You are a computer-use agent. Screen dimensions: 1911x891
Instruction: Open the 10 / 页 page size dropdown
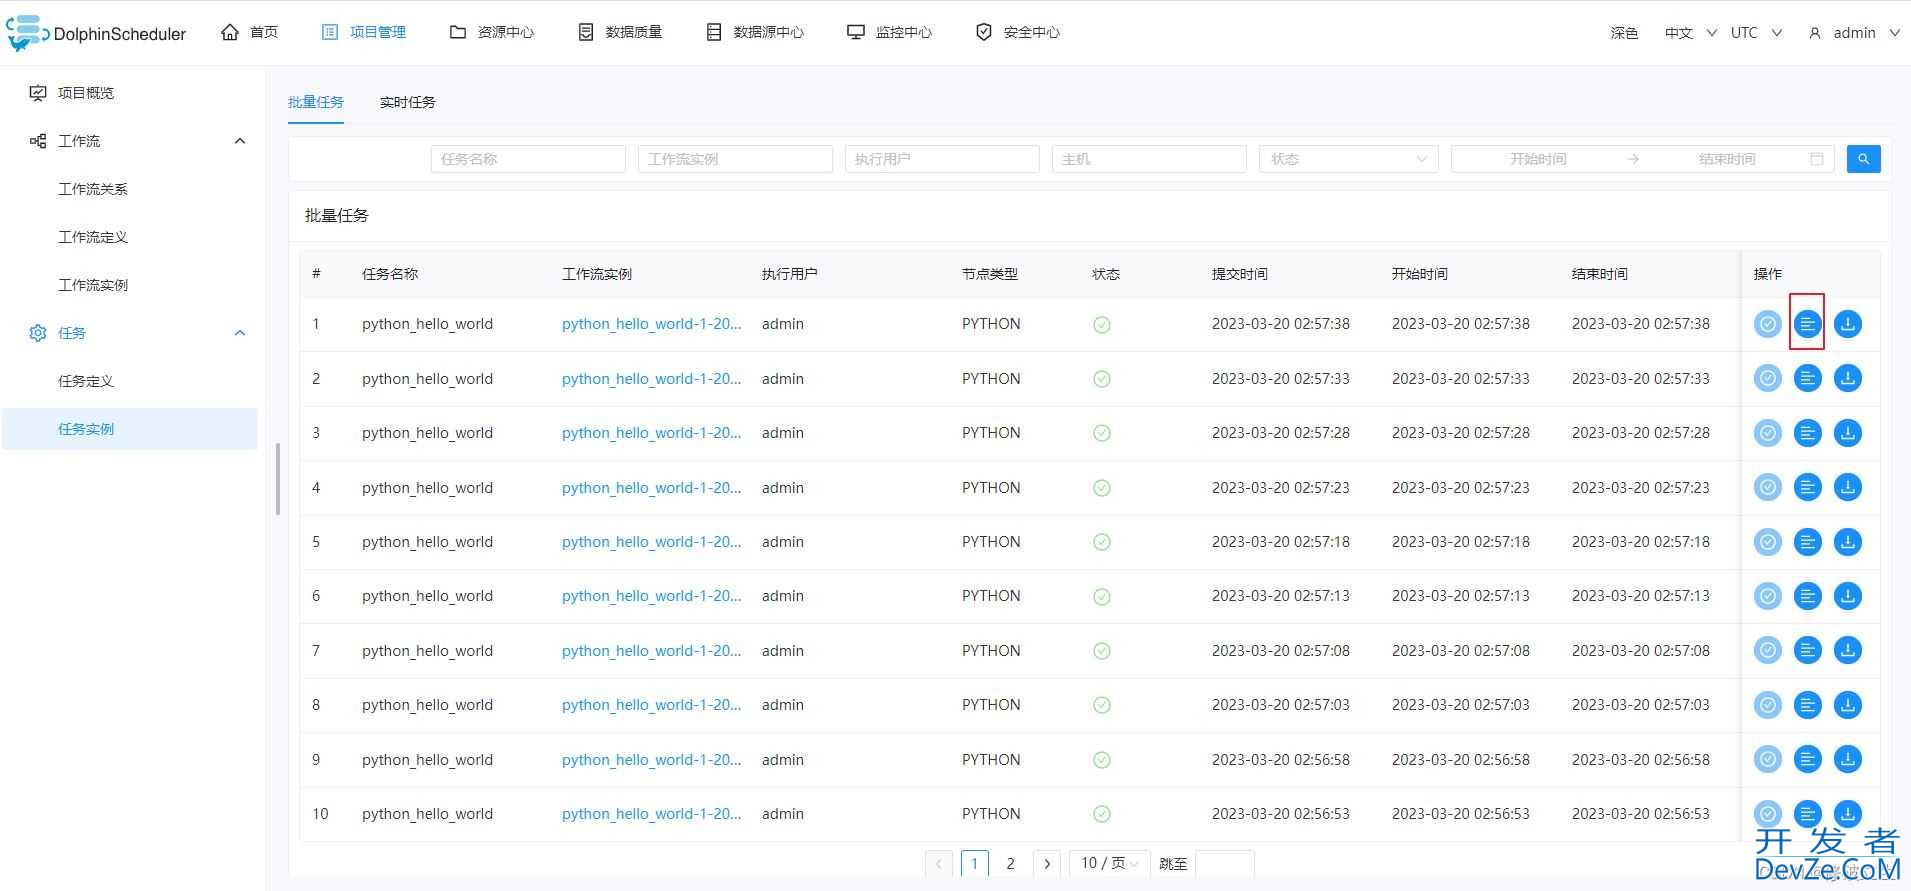click(1111, 863)
